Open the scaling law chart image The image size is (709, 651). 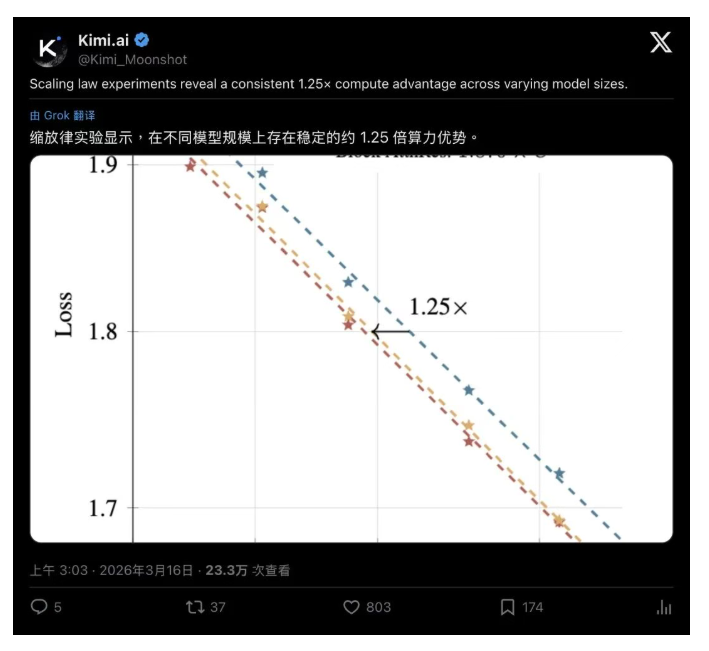click(351, 349)
